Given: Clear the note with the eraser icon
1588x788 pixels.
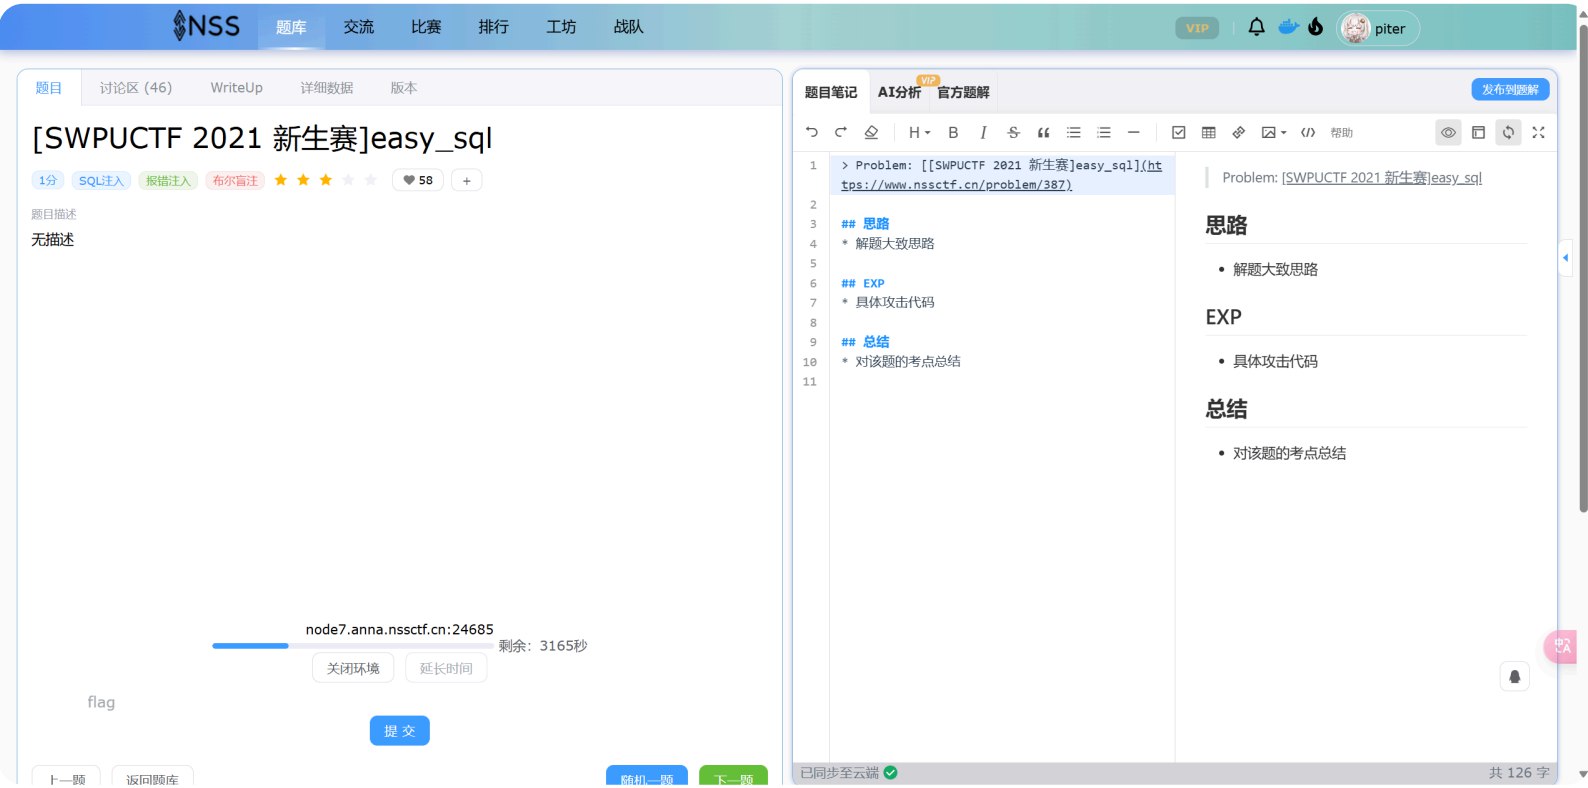Looking at the screenshot, I should pos(871,132).
